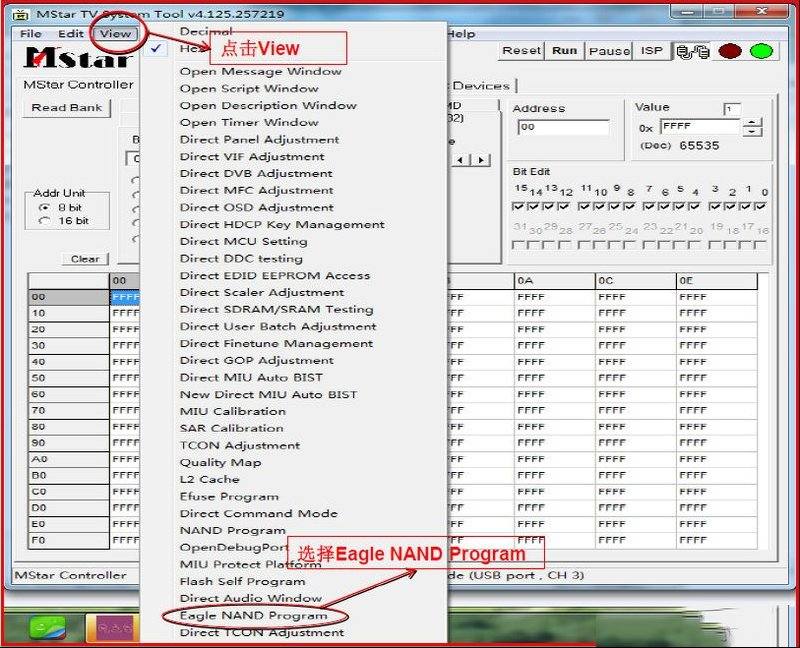Screen dimensions: 800x648
Task: Click the Read Bank button
Action: (67, 108)
